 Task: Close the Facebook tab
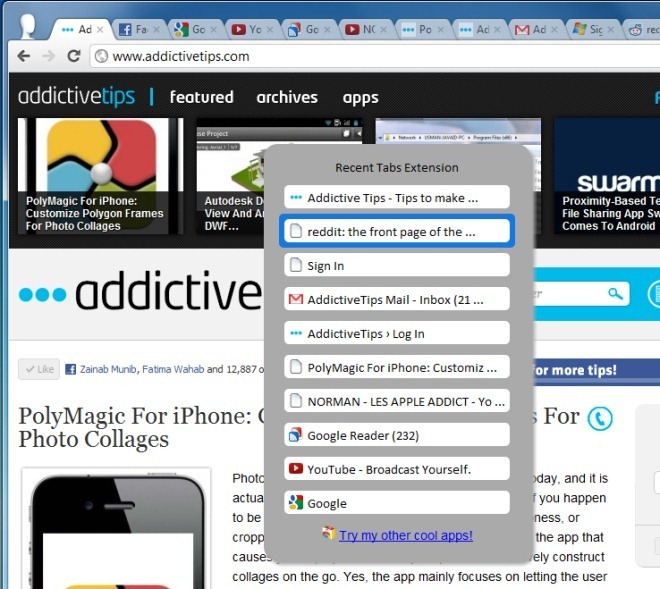coord(156,29)
